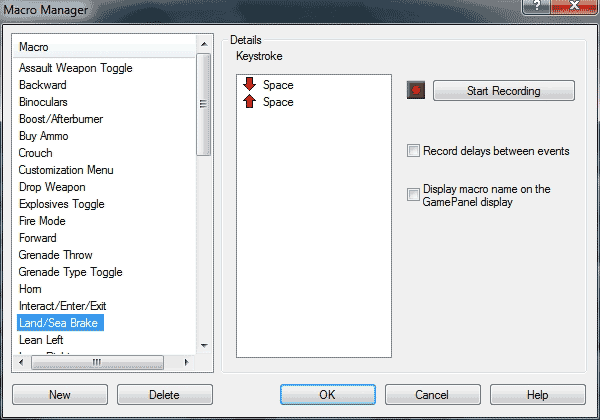Viewport: 600px width, 420px height.
Task: Click the Delete button
Action: [x=165, y=394]
